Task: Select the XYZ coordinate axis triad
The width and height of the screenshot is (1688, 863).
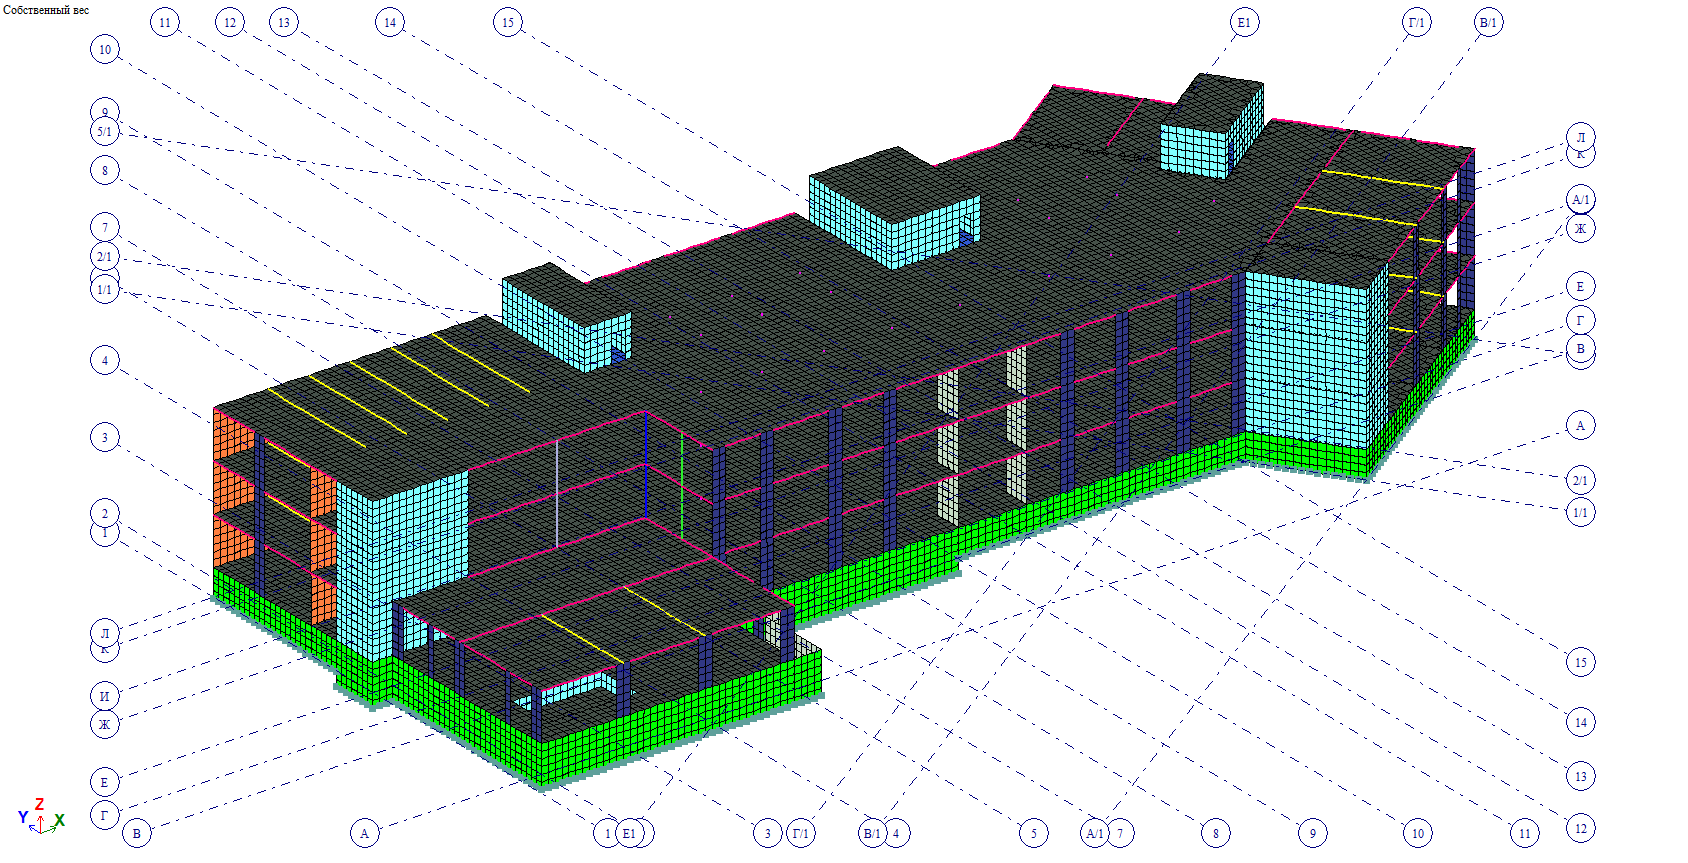Action: tap(40, 817)
